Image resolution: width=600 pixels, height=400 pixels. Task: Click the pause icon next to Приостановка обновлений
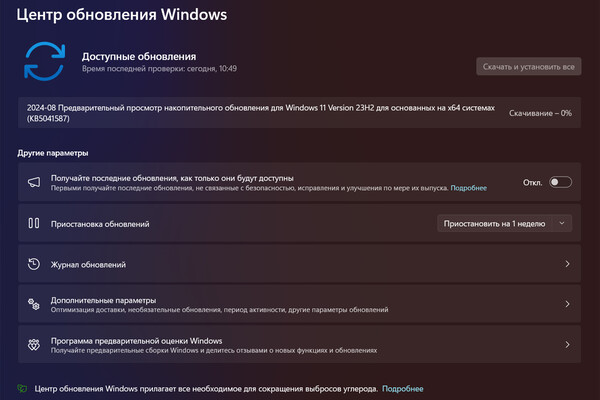[x=33, y=224]
